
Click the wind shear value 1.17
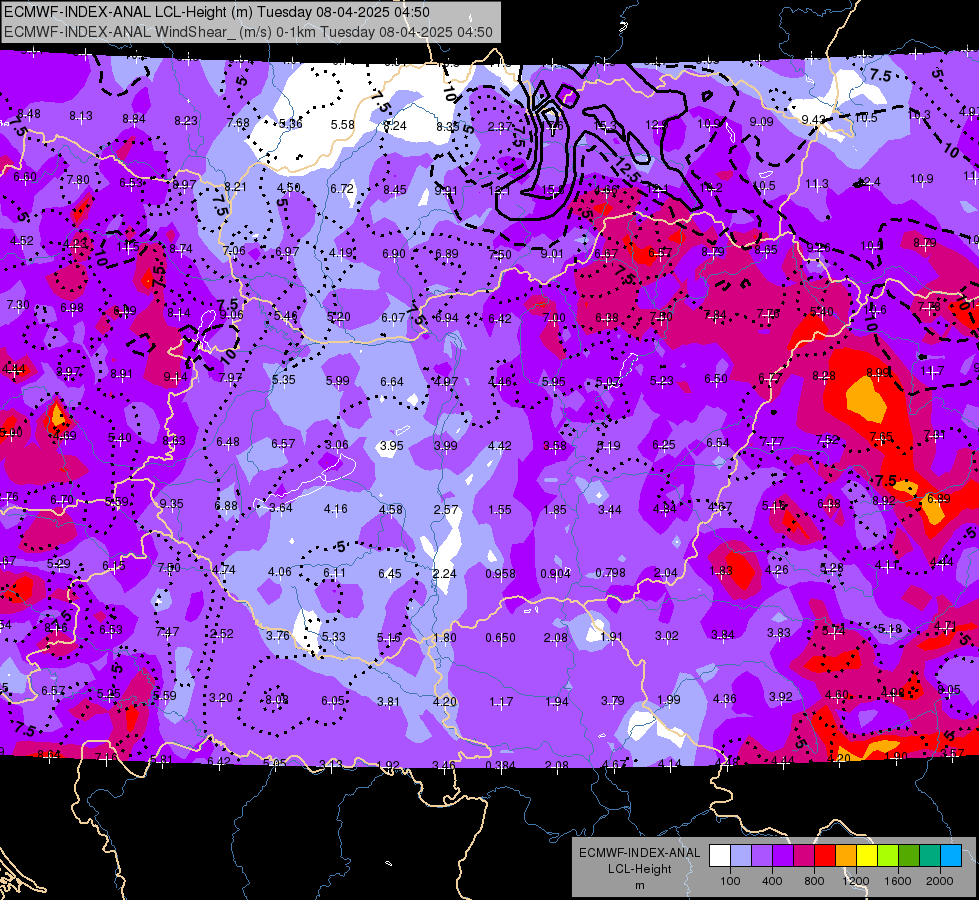501,702
